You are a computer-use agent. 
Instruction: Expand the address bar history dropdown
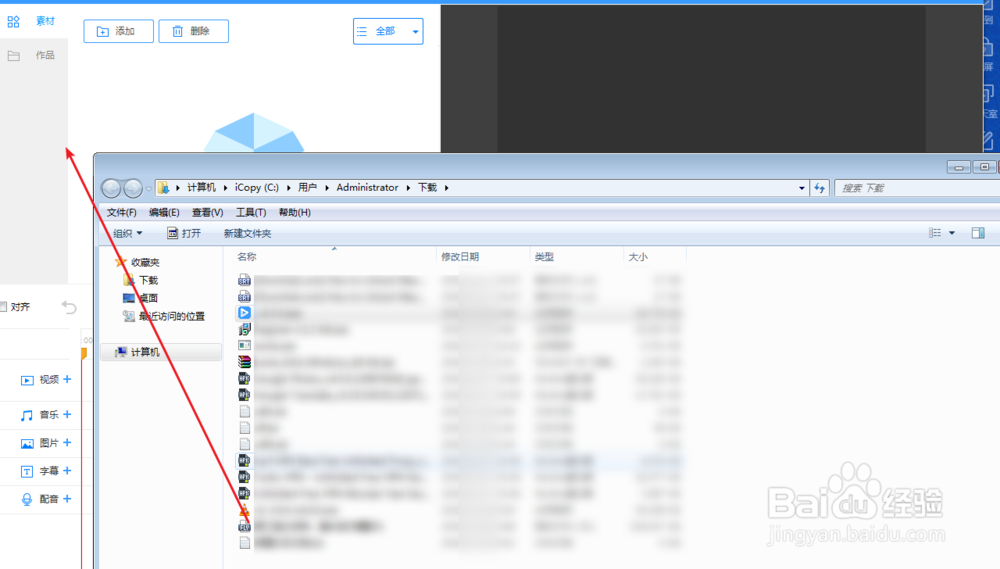point(802,188)
